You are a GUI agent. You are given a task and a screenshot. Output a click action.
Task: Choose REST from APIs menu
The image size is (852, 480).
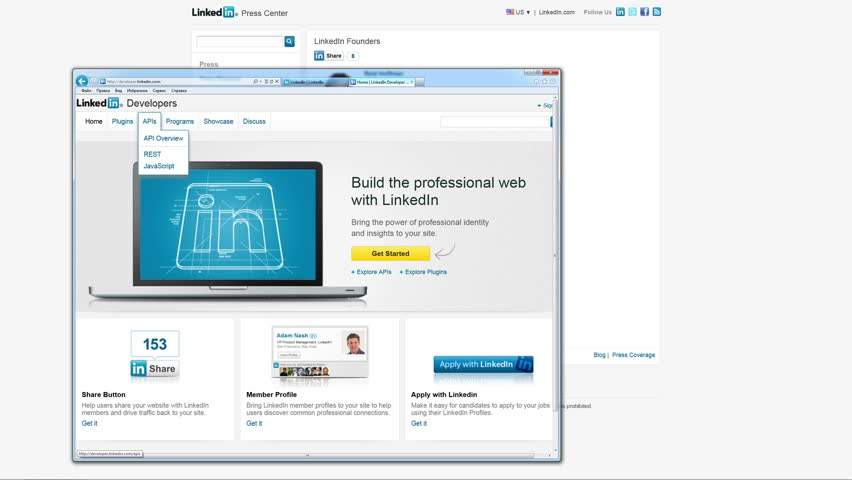[152, 154]
